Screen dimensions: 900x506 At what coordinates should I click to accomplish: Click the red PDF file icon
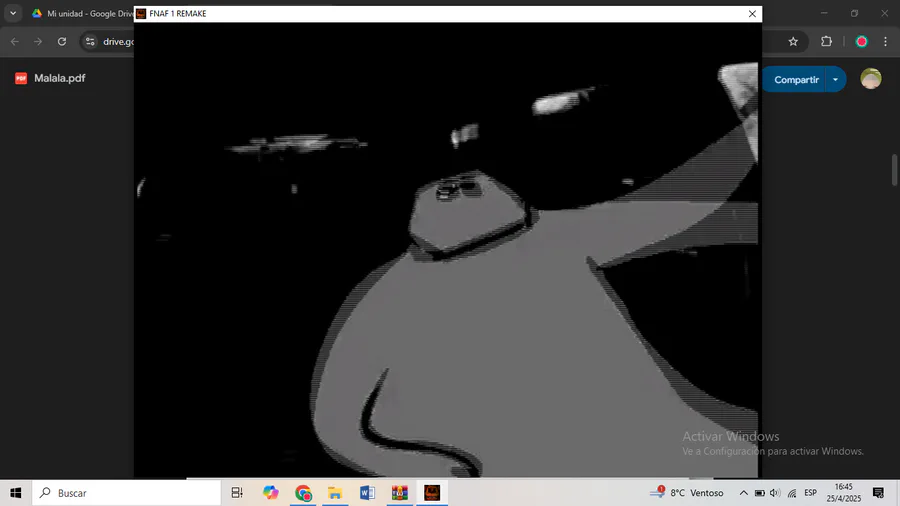tap(21, 78)
